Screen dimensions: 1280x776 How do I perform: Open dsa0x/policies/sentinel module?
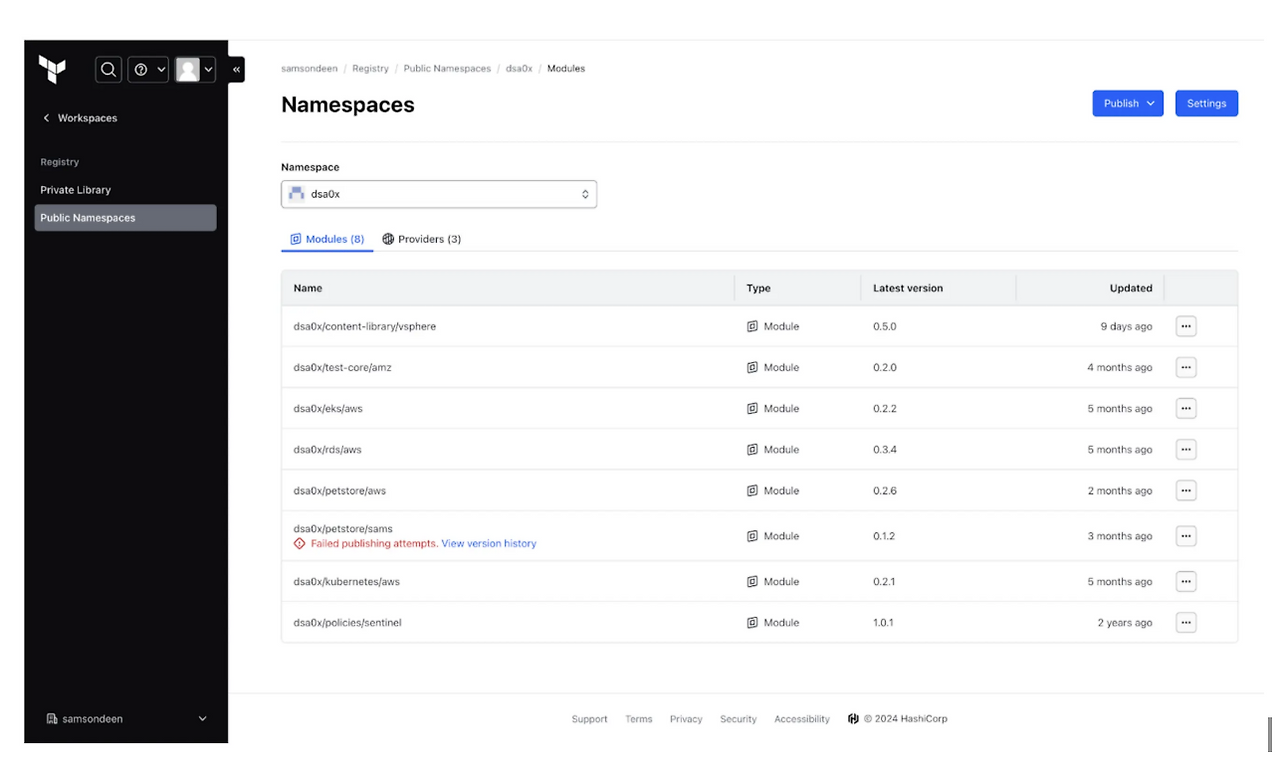point(348,623)
